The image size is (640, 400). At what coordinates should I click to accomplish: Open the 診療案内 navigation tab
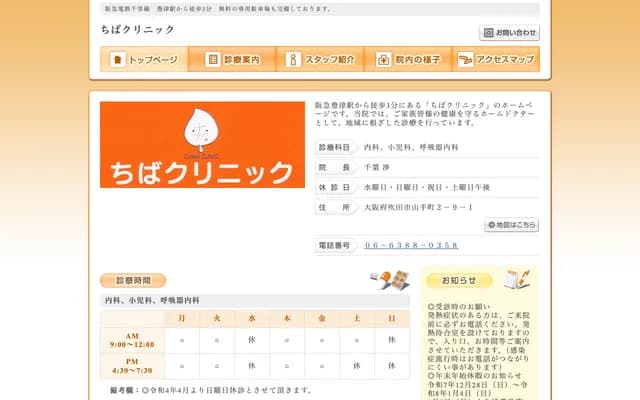coord(232,59)
